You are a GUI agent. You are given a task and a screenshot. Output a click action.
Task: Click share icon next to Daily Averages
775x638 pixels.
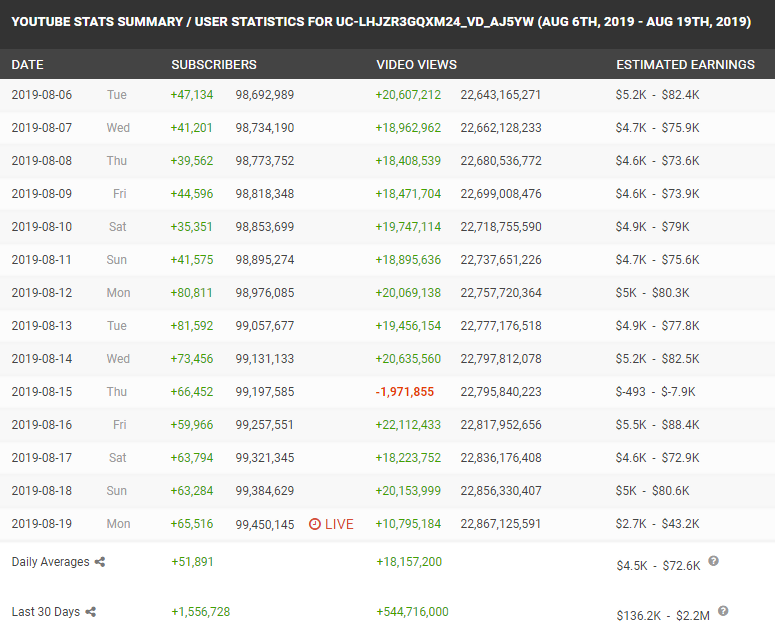[100, 562]
